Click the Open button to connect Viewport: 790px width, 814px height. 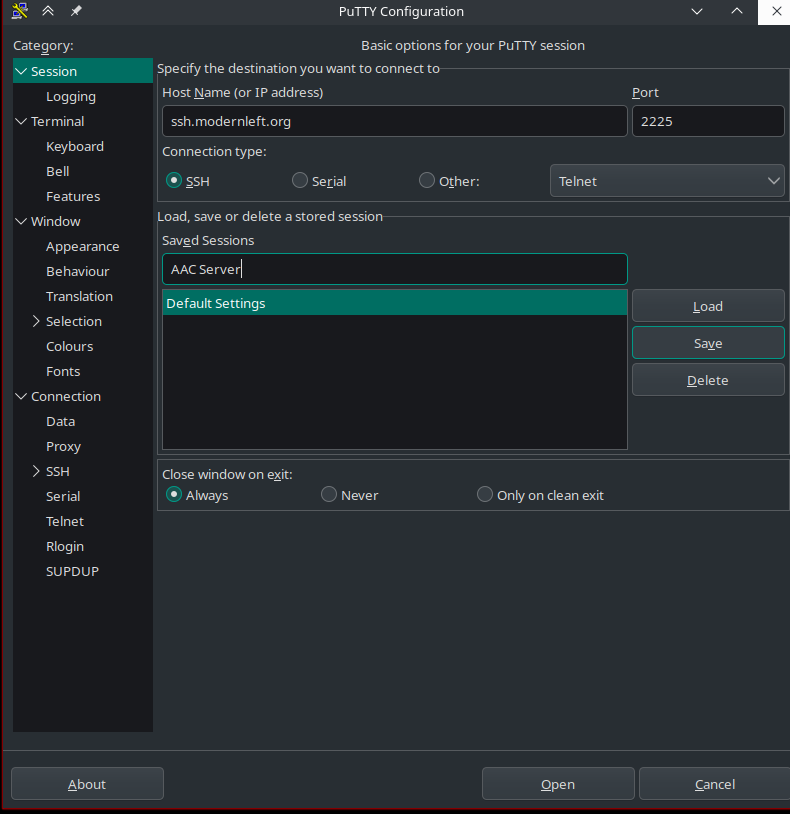[558, 784]
